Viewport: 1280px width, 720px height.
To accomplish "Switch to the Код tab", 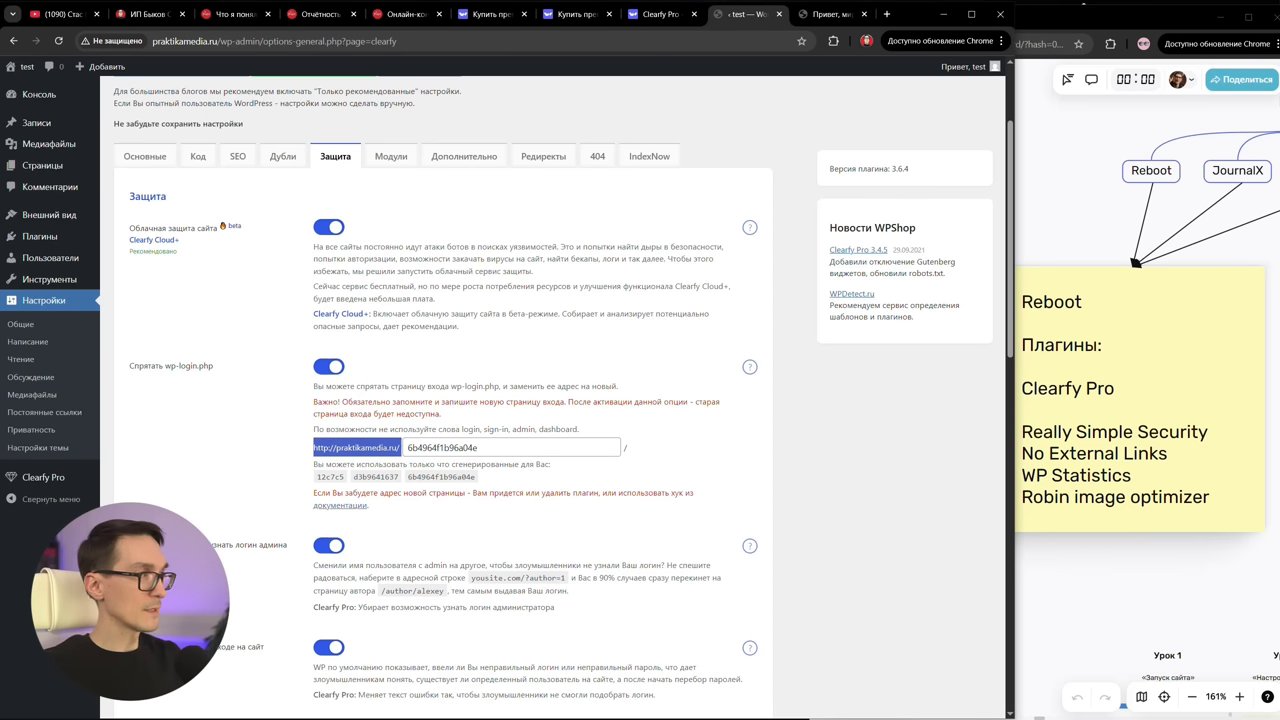I will pos(198,156).
